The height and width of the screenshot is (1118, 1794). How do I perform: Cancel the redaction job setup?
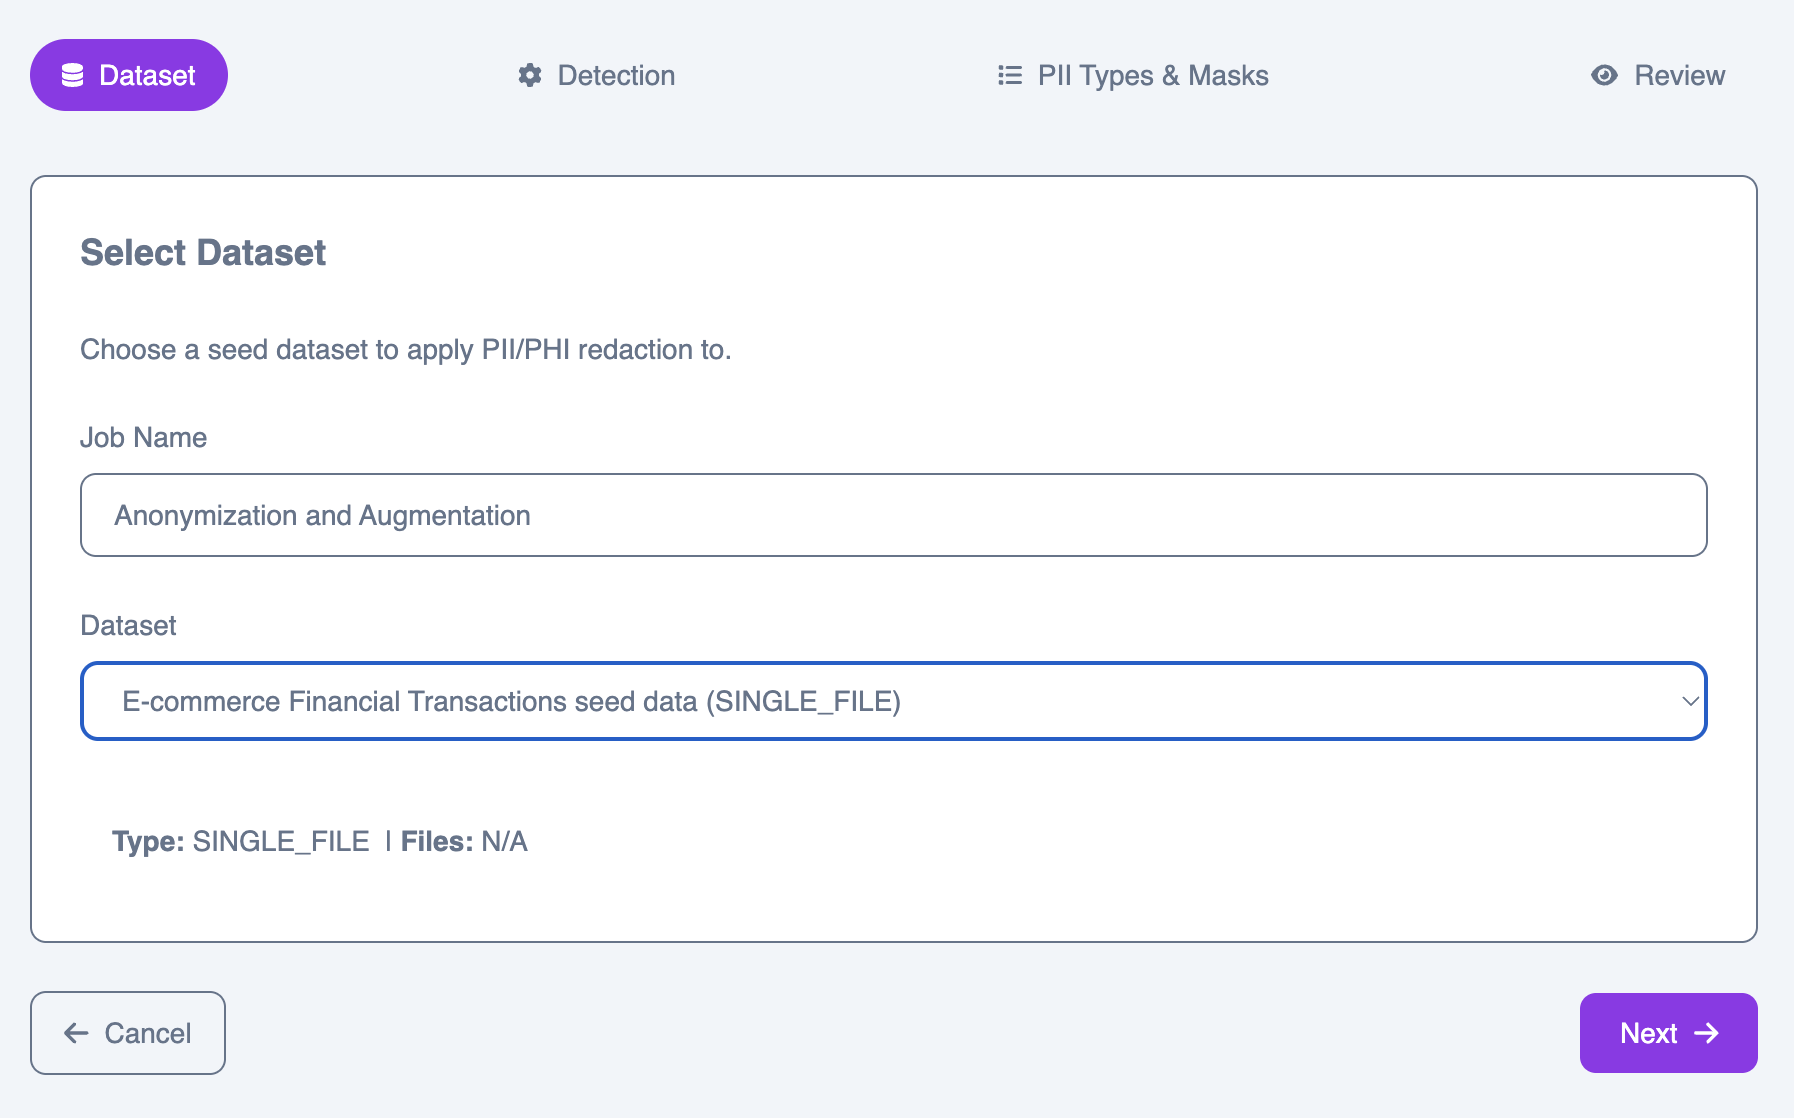[x=127, y=1033]
